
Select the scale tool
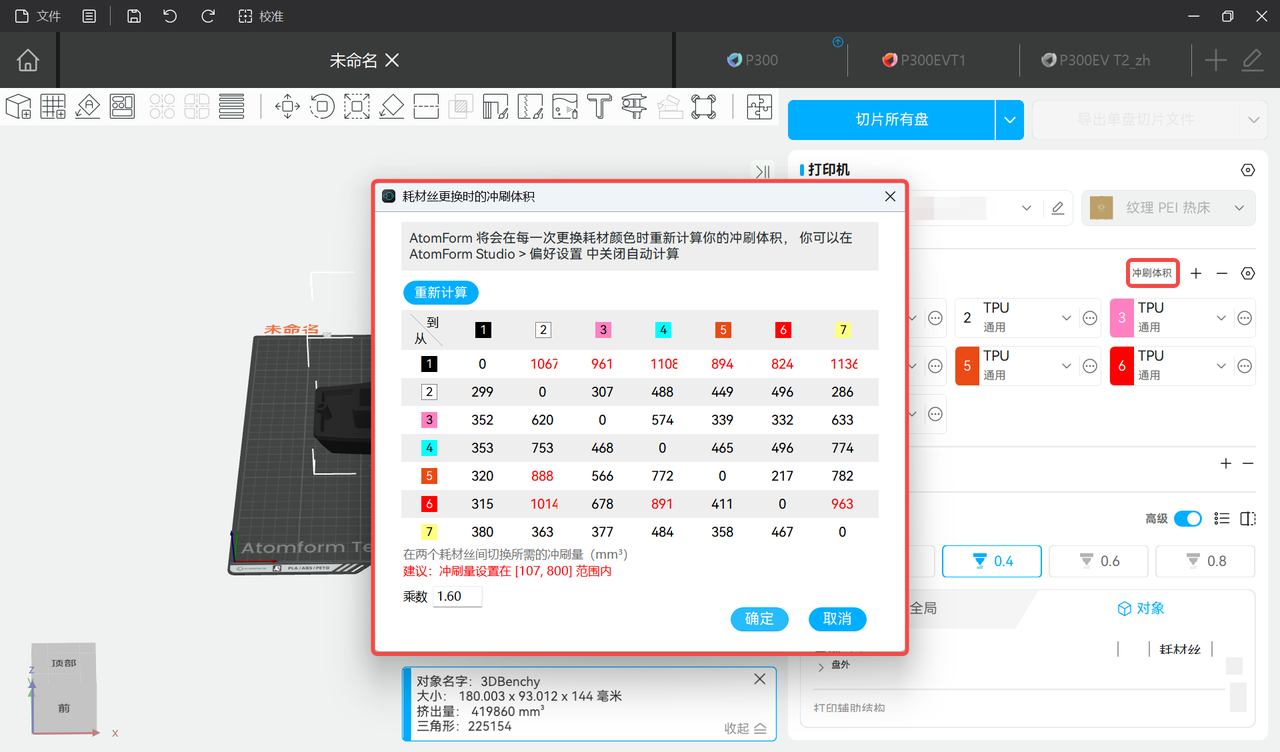(x=357, y=106)
